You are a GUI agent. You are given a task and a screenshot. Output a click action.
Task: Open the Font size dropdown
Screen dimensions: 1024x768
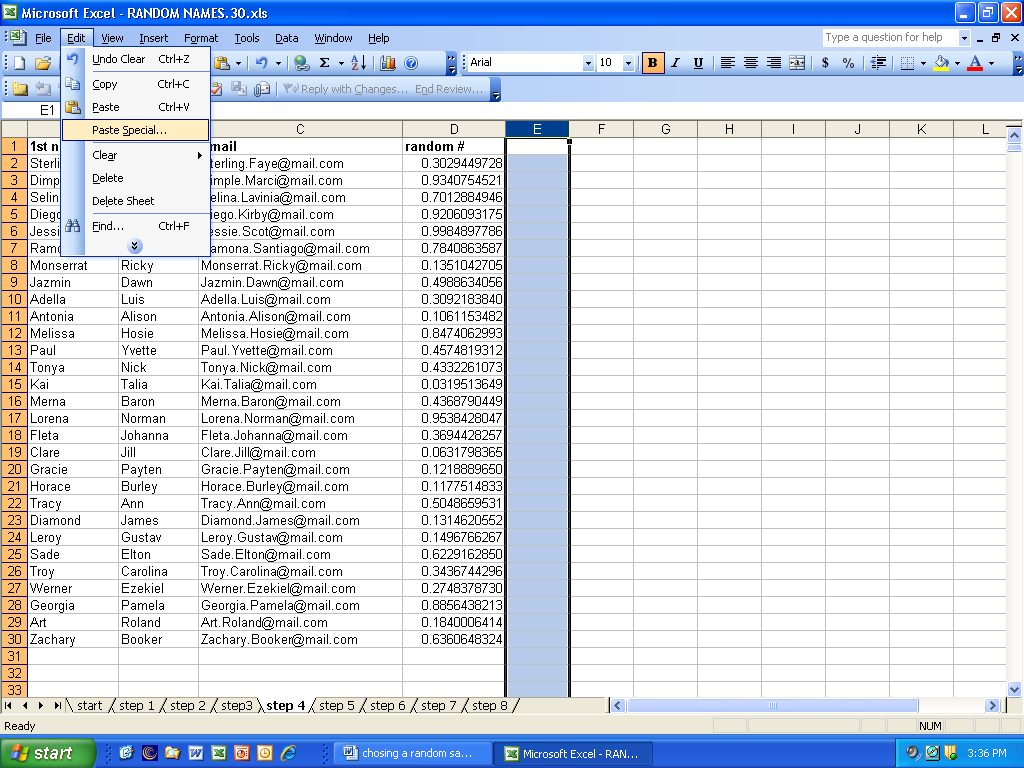click(x=628, y=63)
